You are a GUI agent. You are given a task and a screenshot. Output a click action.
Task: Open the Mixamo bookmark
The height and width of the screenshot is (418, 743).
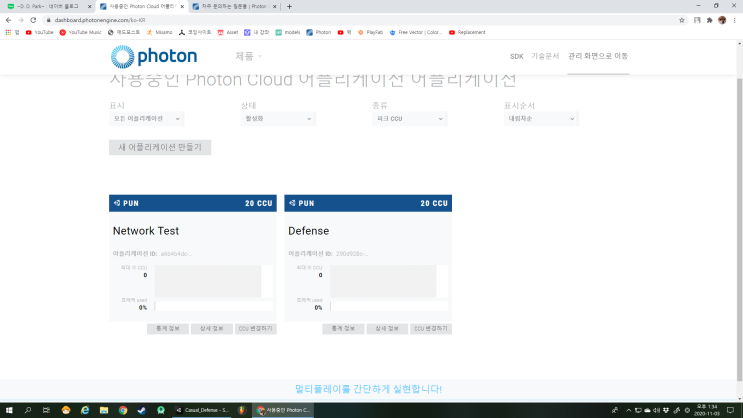[x=159, y=32]
